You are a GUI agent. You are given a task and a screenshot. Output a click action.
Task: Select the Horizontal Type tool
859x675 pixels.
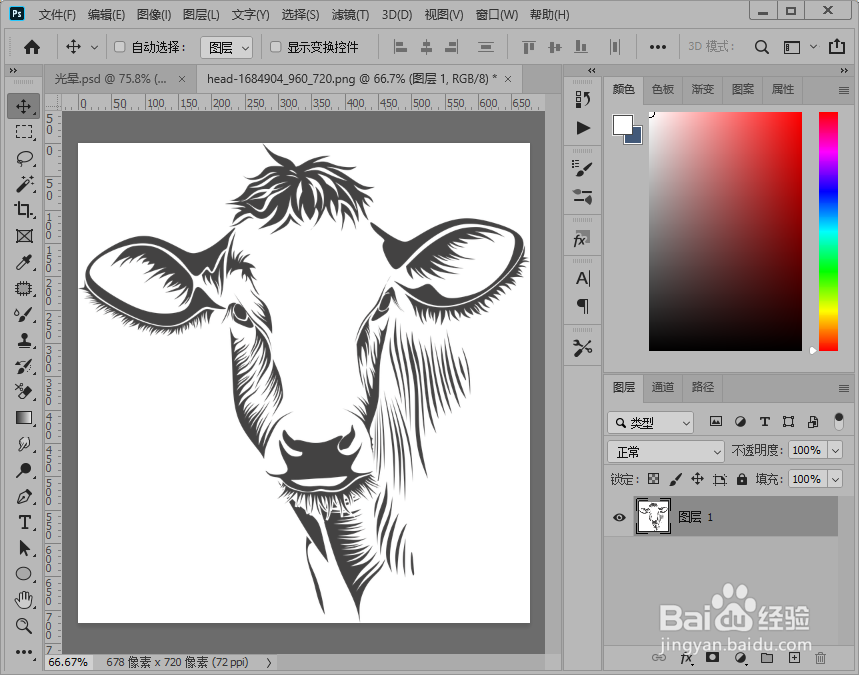pyautogui.click(x=24, y=522)
